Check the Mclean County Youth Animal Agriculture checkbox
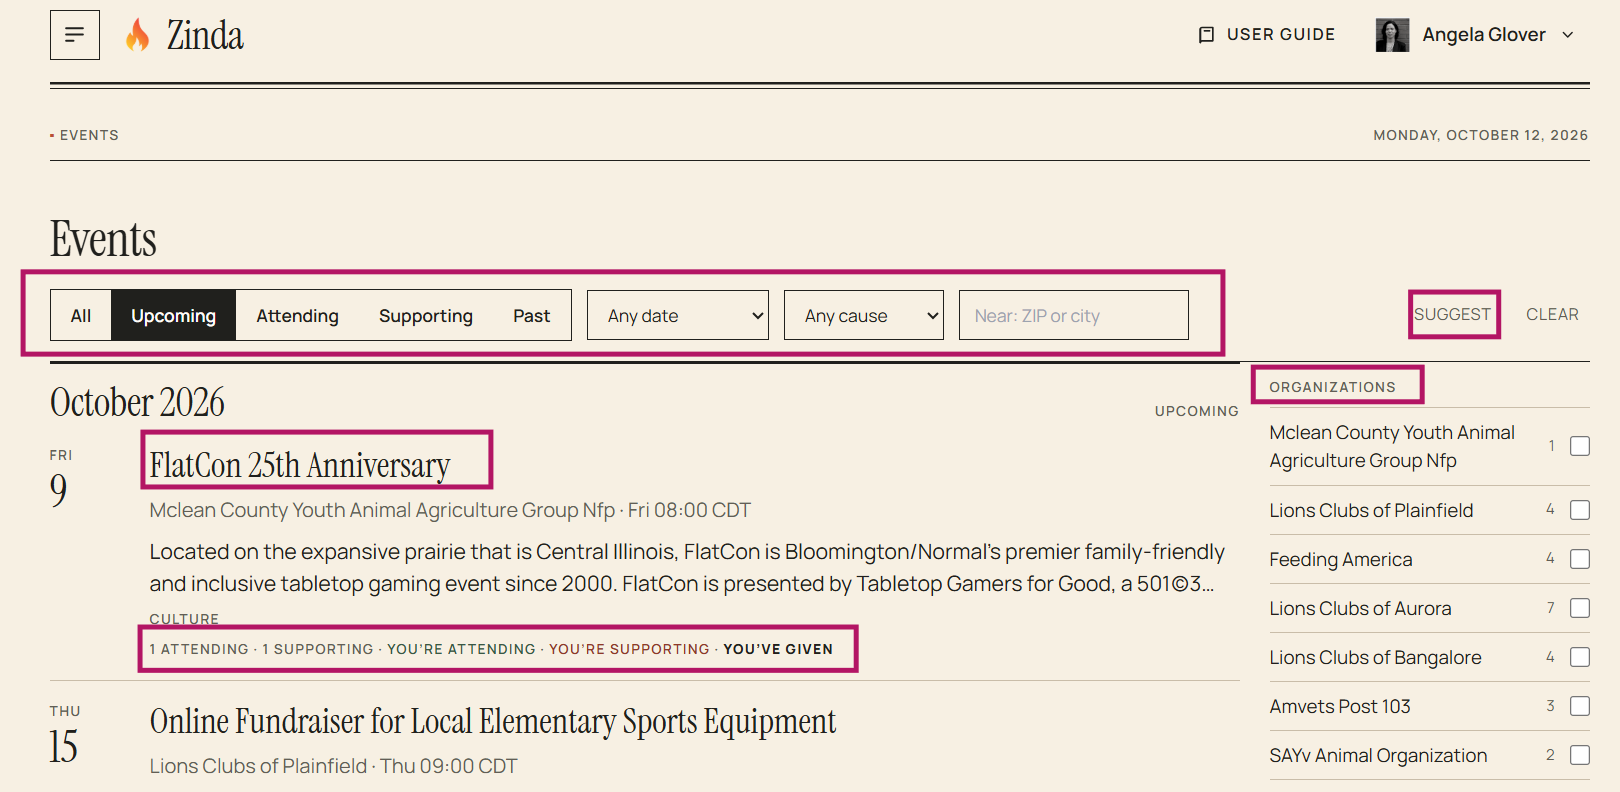Image resolution: width=1620 pixels, height=792 pixels. coord(1580,446)
